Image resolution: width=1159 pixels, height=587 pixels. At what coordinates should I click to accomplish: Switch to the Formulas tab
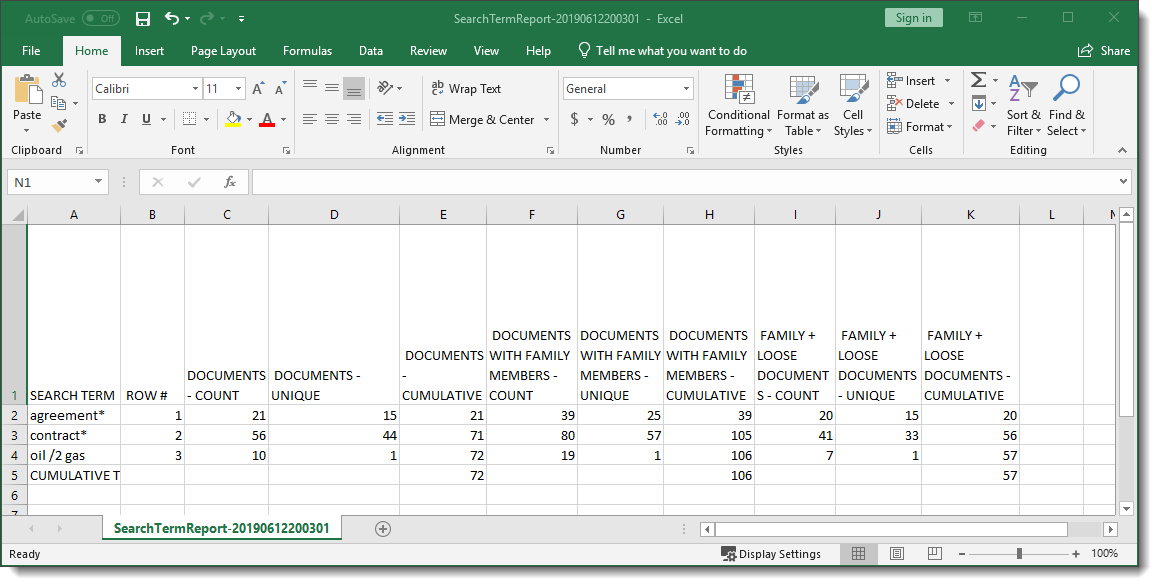(x=307, y=51)
